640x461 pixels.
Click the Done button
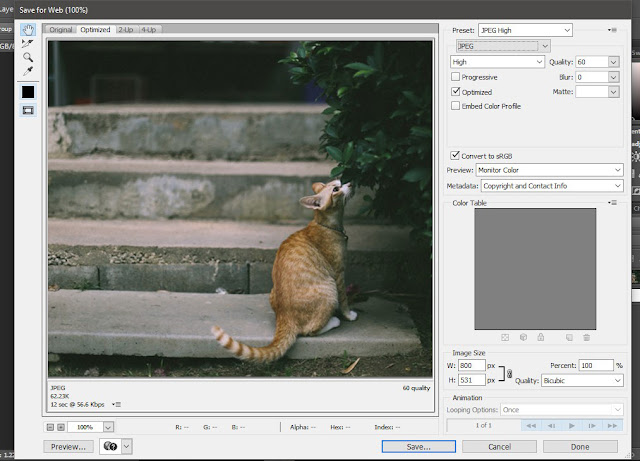pyautogui.click(x=580, y=447)
